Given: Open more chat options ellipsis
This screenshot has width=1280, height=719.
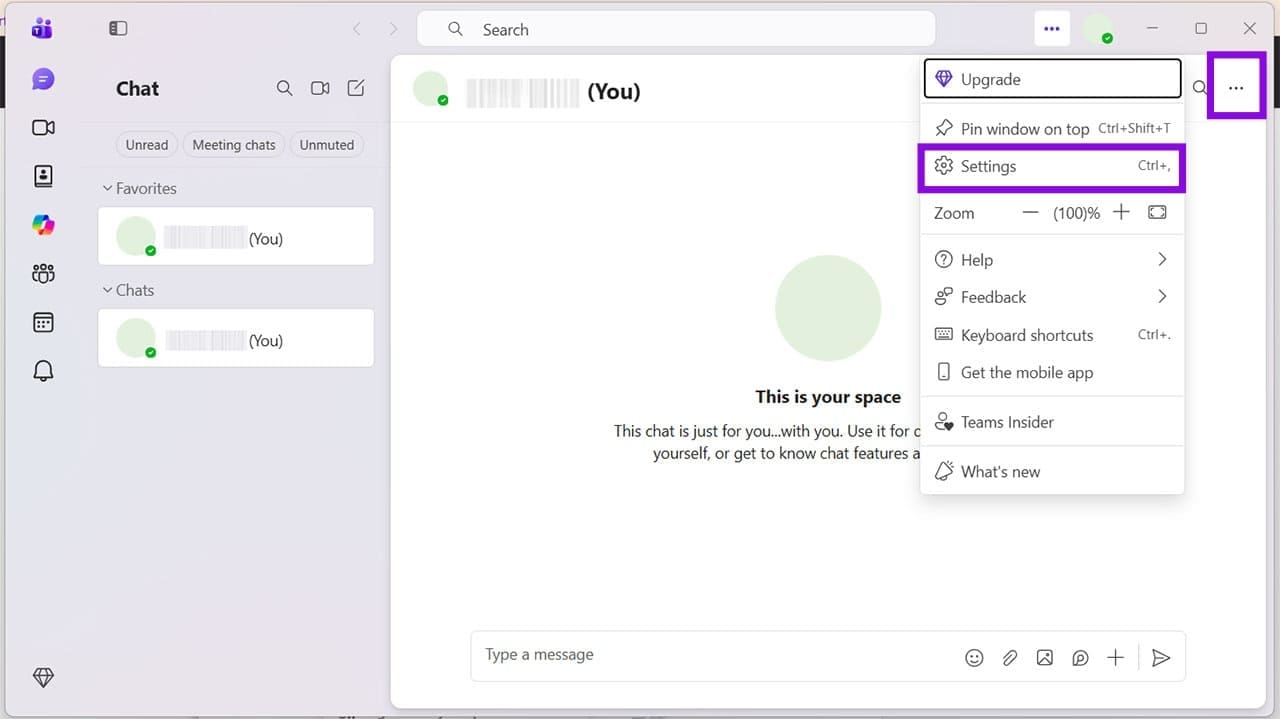Looking at the screenshot, I should (x=1236, y=88).
